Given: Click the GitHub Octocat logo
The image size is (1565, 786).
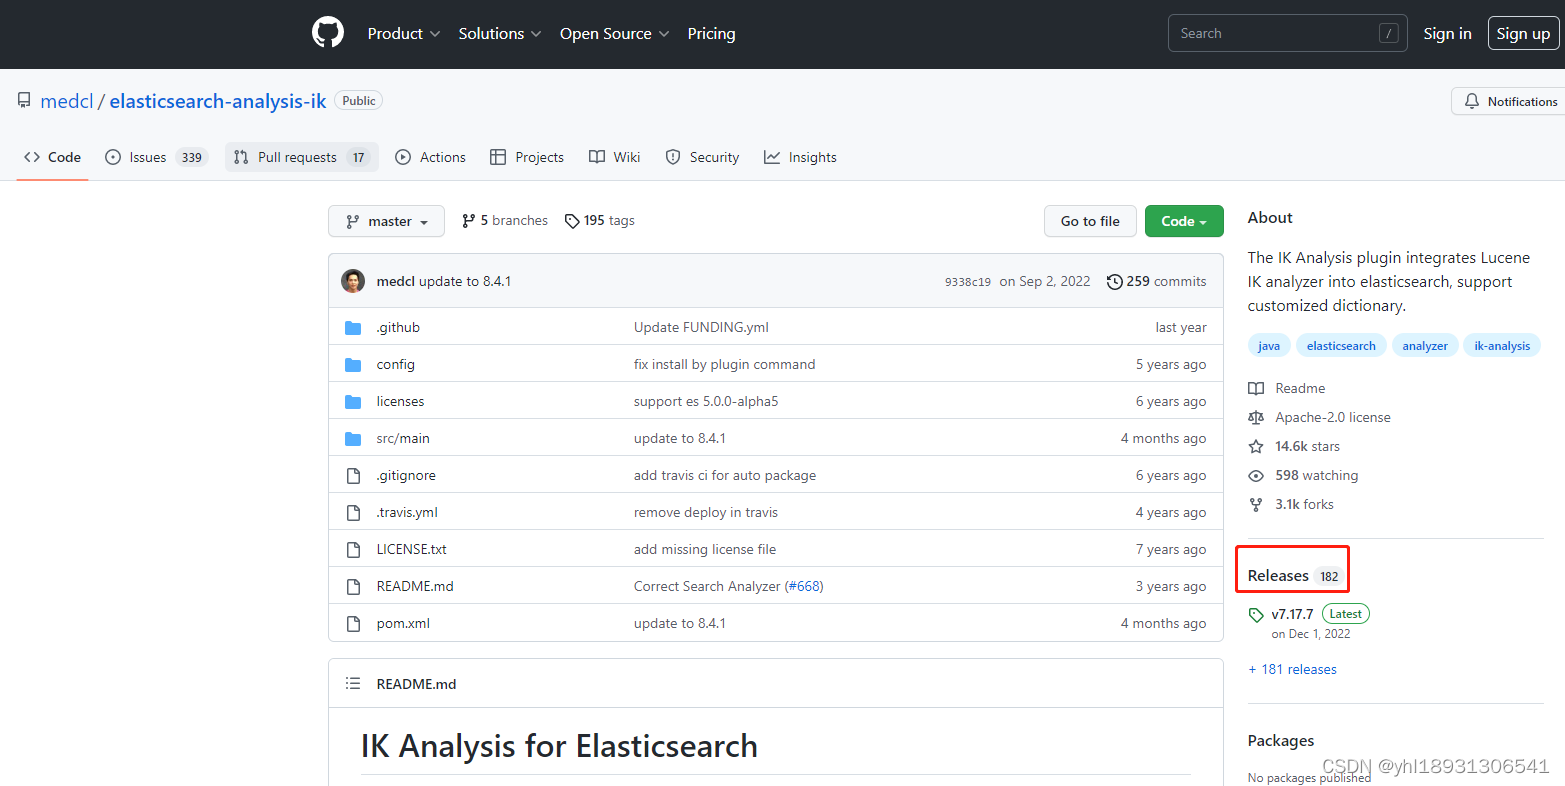Looking at the screenshot, I should pos(328,33).
